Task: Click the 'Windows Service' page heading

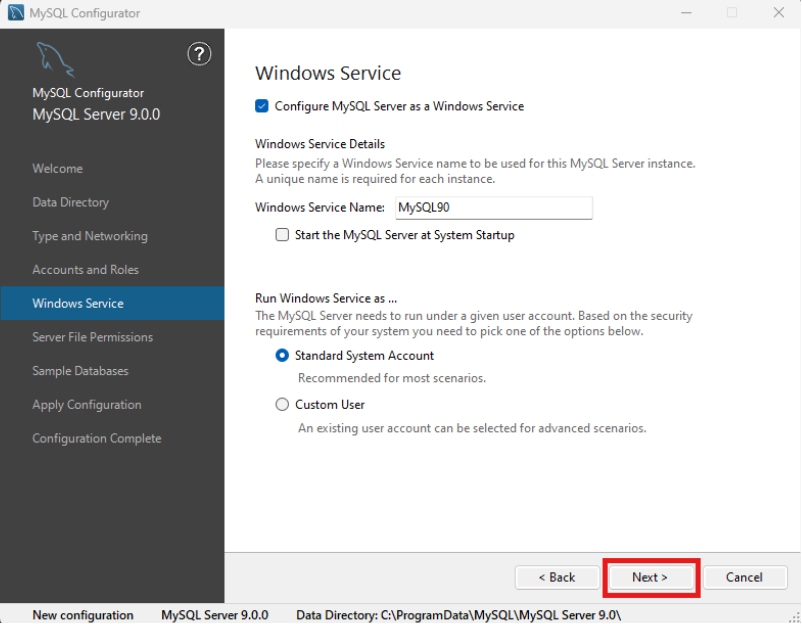Action: pos(328,73)
